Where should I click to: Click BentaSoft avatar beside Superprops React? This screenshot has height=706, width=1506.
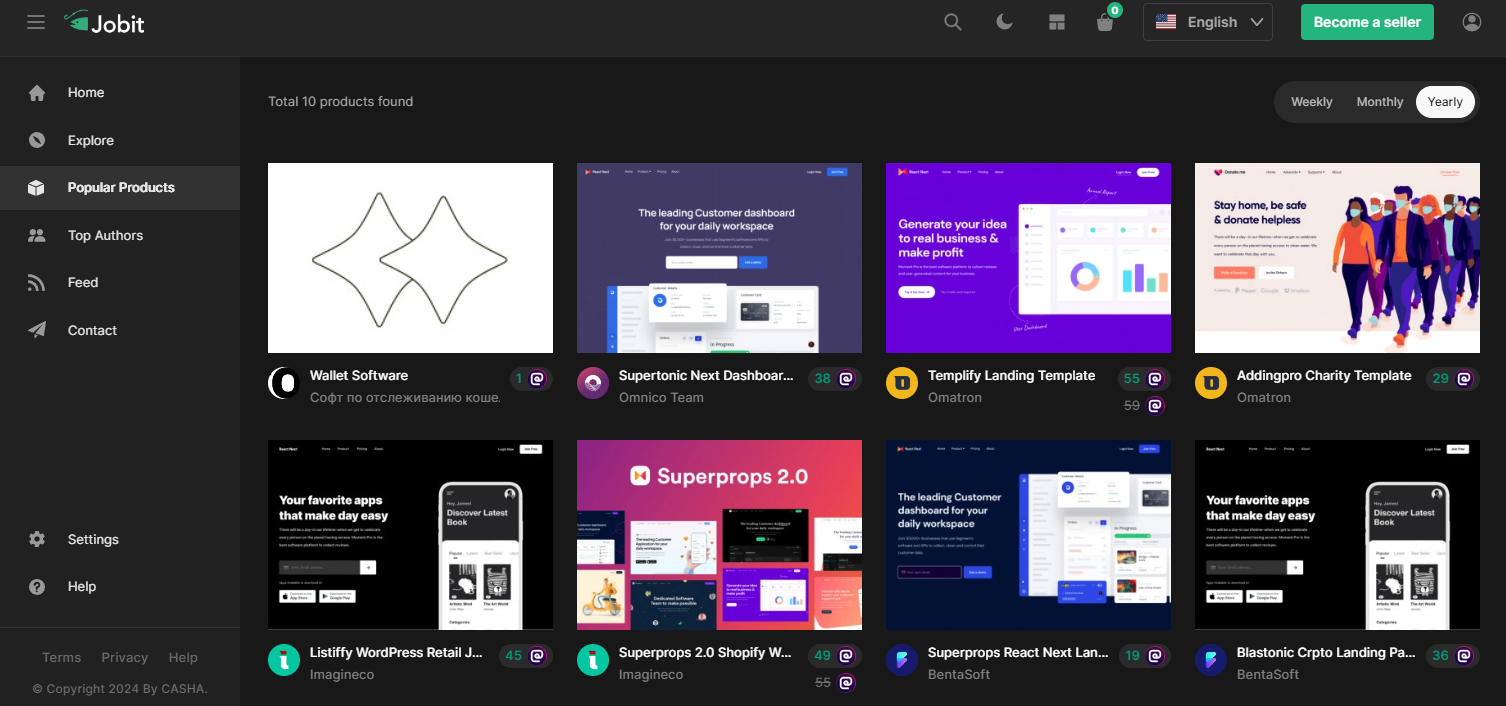pos(902,660)
